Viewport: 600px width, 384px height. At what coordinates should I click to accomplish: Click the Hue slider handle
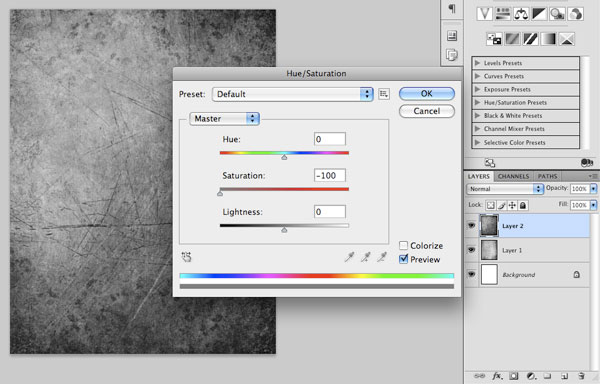284,157
